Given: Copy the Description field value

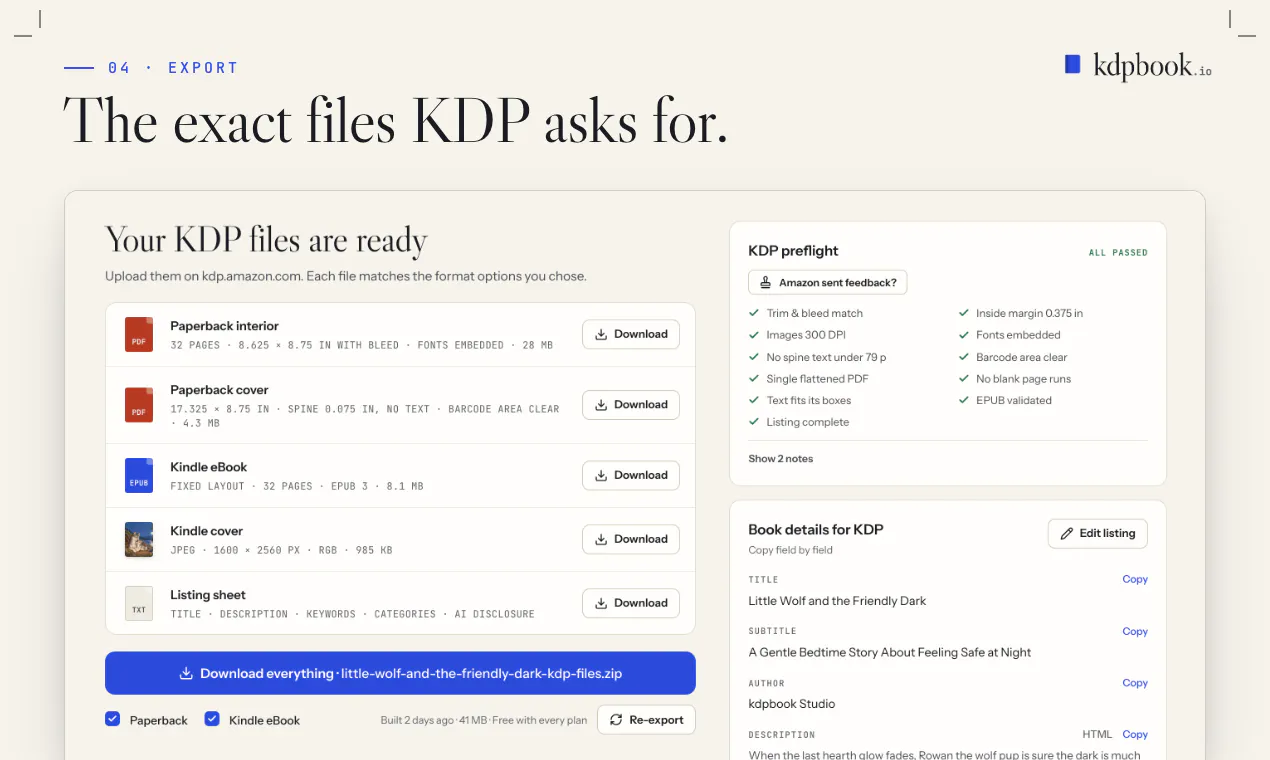Looking at the screenshot, I should 1135,735.
